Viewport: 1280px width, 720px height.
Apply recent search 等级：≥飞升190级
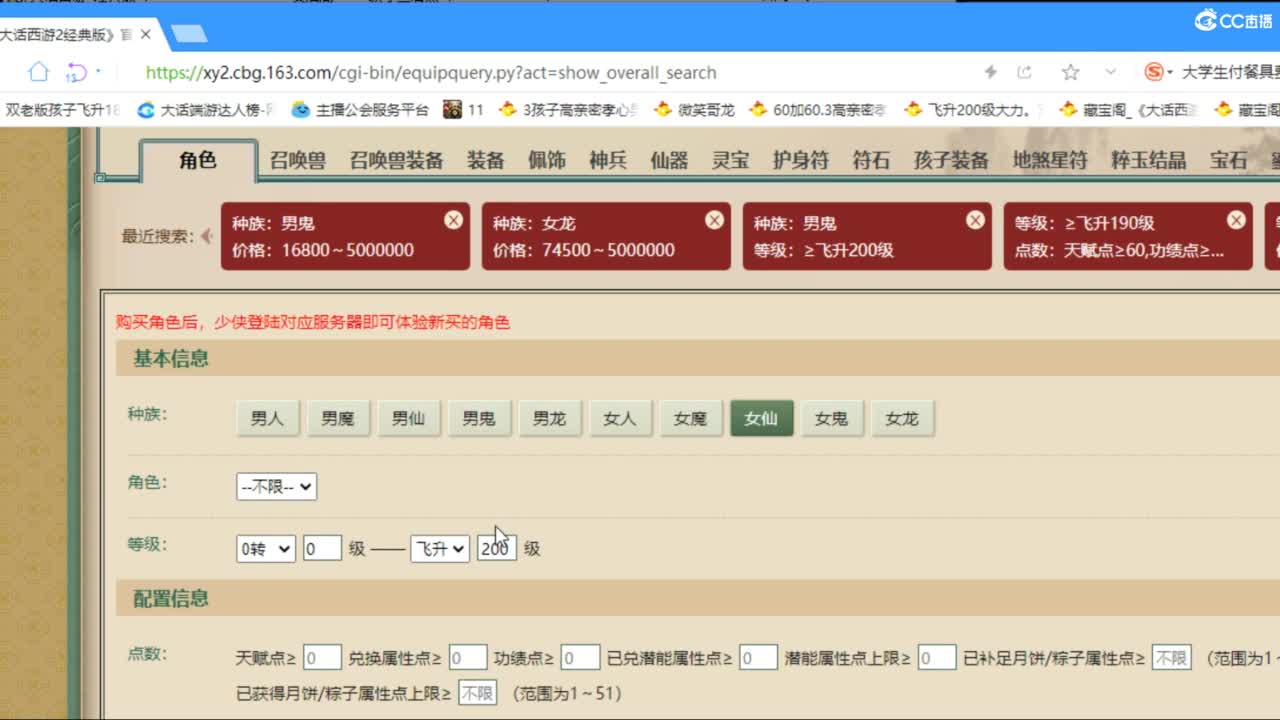[1128, 236]
